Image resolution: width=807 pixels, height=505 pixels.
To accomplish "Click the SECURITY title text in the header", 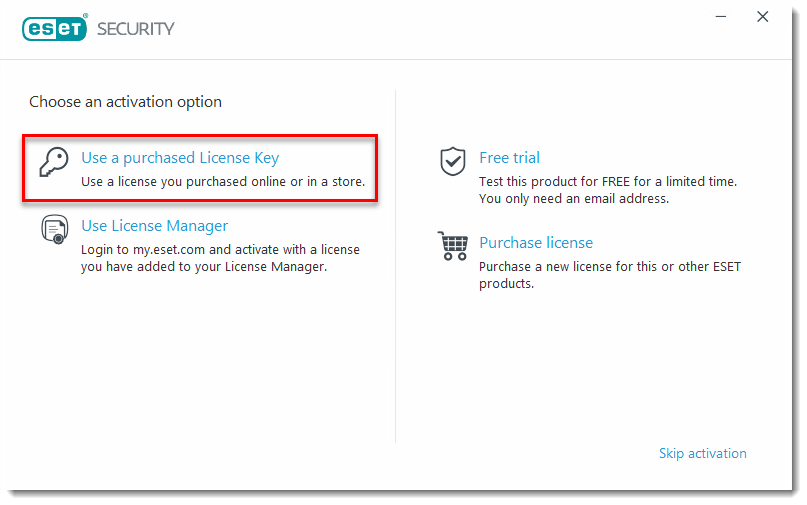I will (x=136, y=29).
